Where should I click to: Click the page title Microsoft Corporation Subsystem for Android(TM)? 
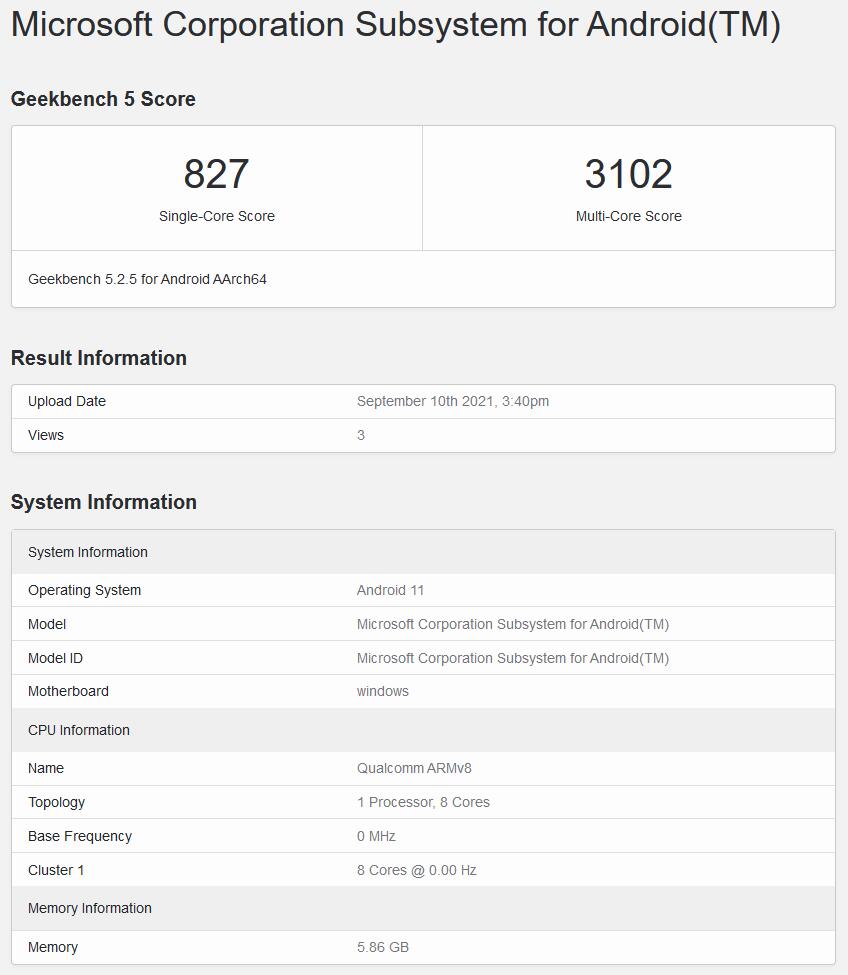click(x=395, y=24)
